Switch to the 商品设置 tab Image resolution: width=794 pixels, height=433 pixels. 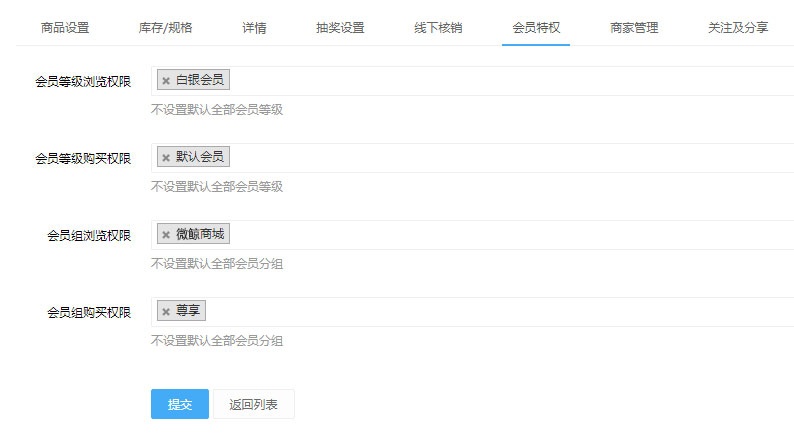point(66,28)
